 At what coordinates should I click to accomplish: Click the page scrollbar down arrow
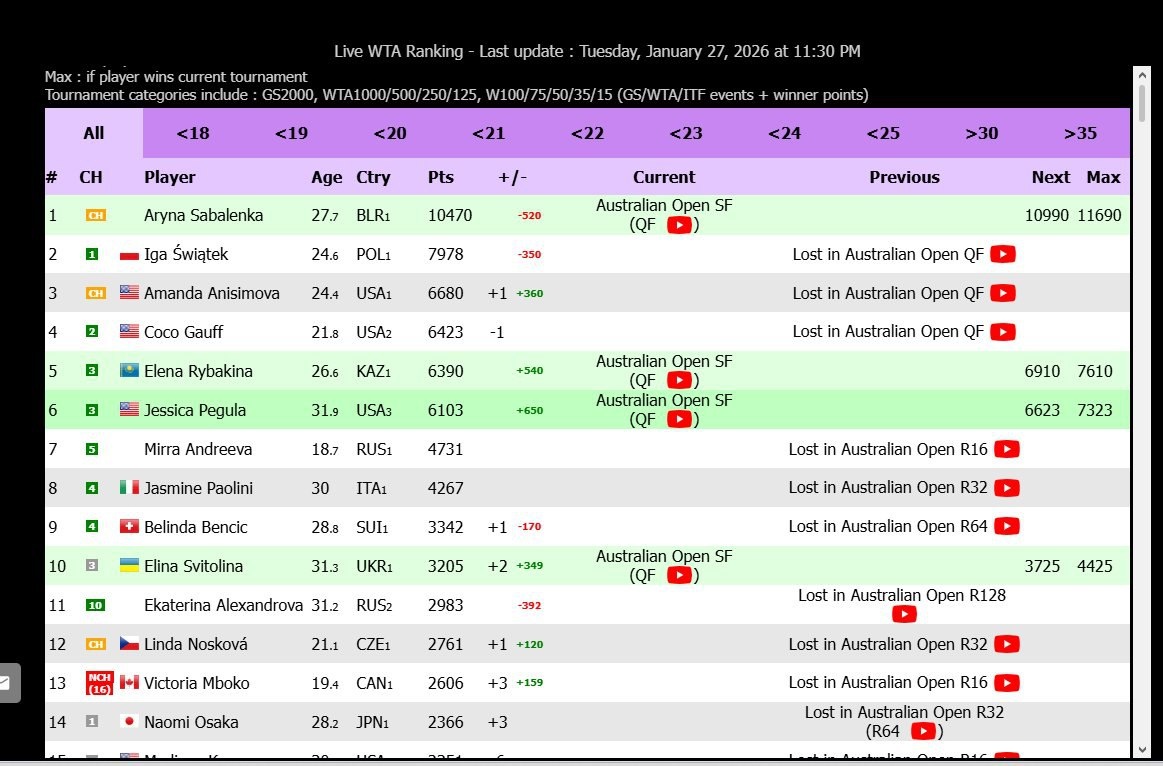point(1141,750)
